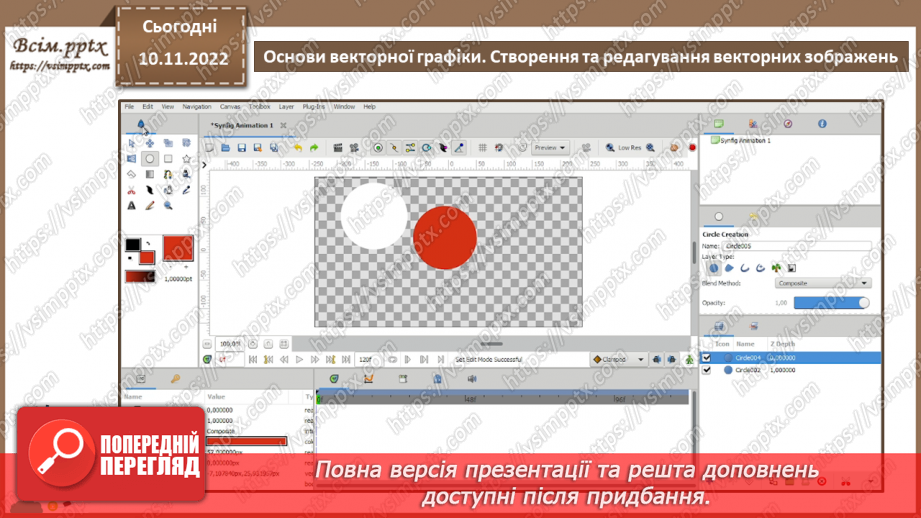Click the zoom percentage field below canvas
Image resolution: width=921 pixels, height=518 pixels.
(x=230, y=344)
